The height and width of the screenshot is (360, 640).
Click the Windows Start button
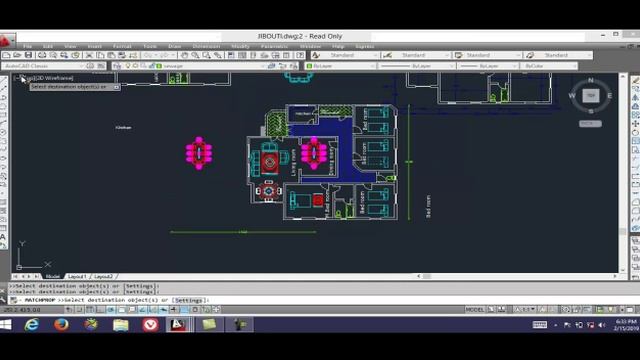click(6, 325)
